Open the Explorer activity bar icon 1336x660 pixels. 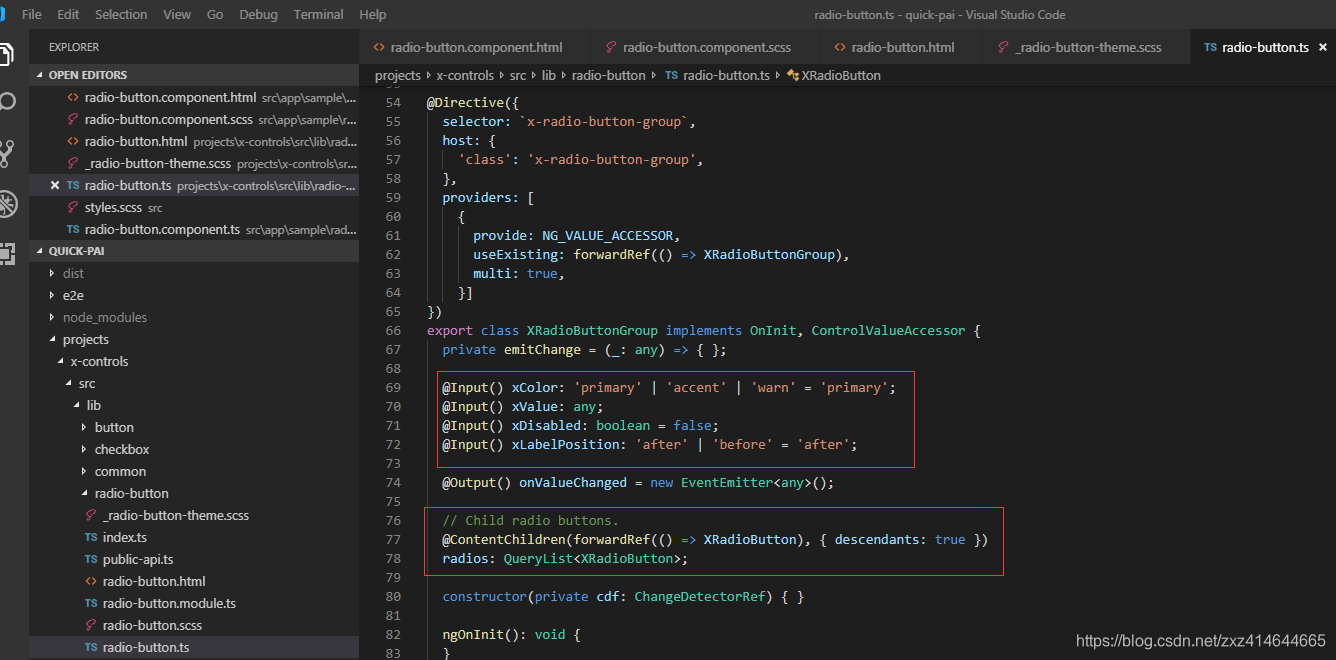coord(6,54)
